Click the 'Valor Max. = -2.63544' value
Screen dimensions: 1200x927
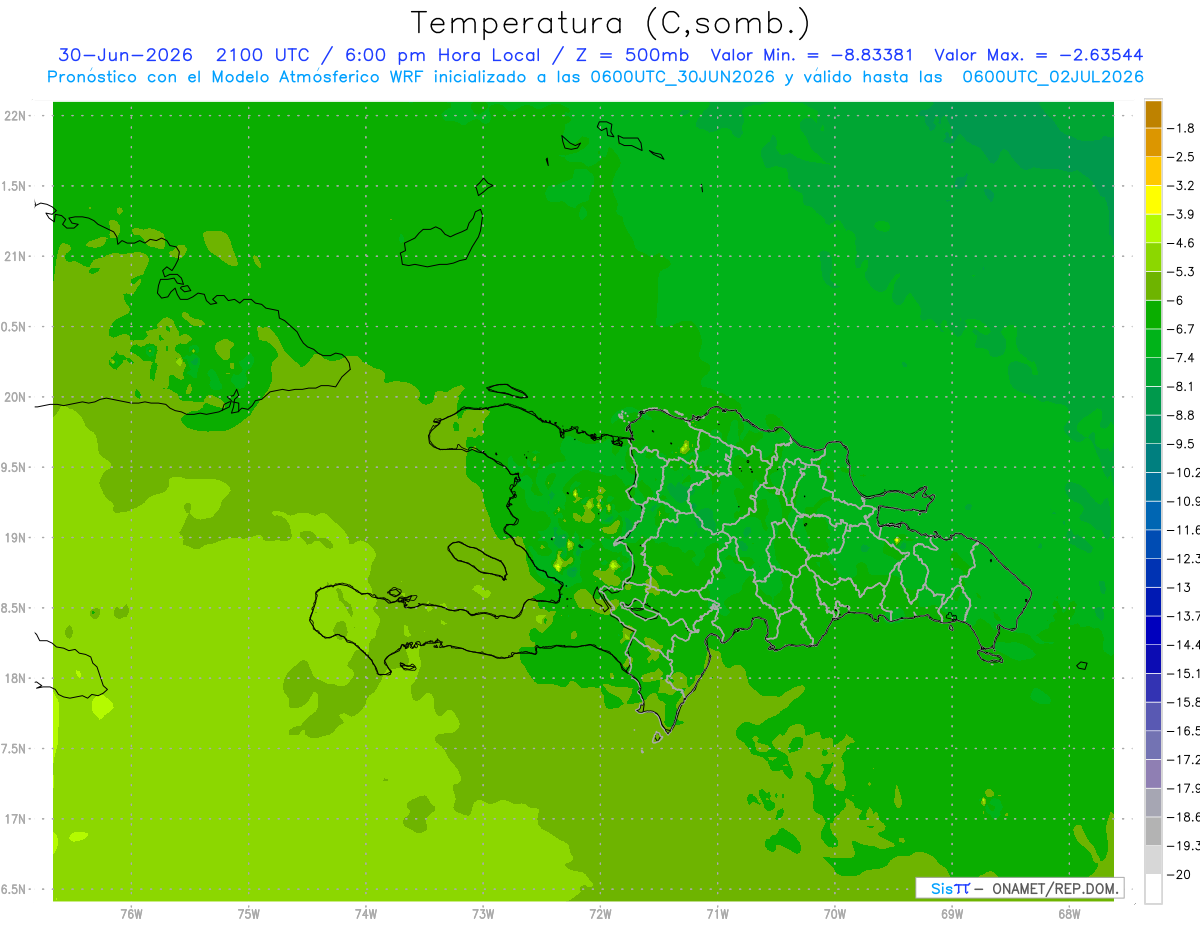[x=1038, y=55]
